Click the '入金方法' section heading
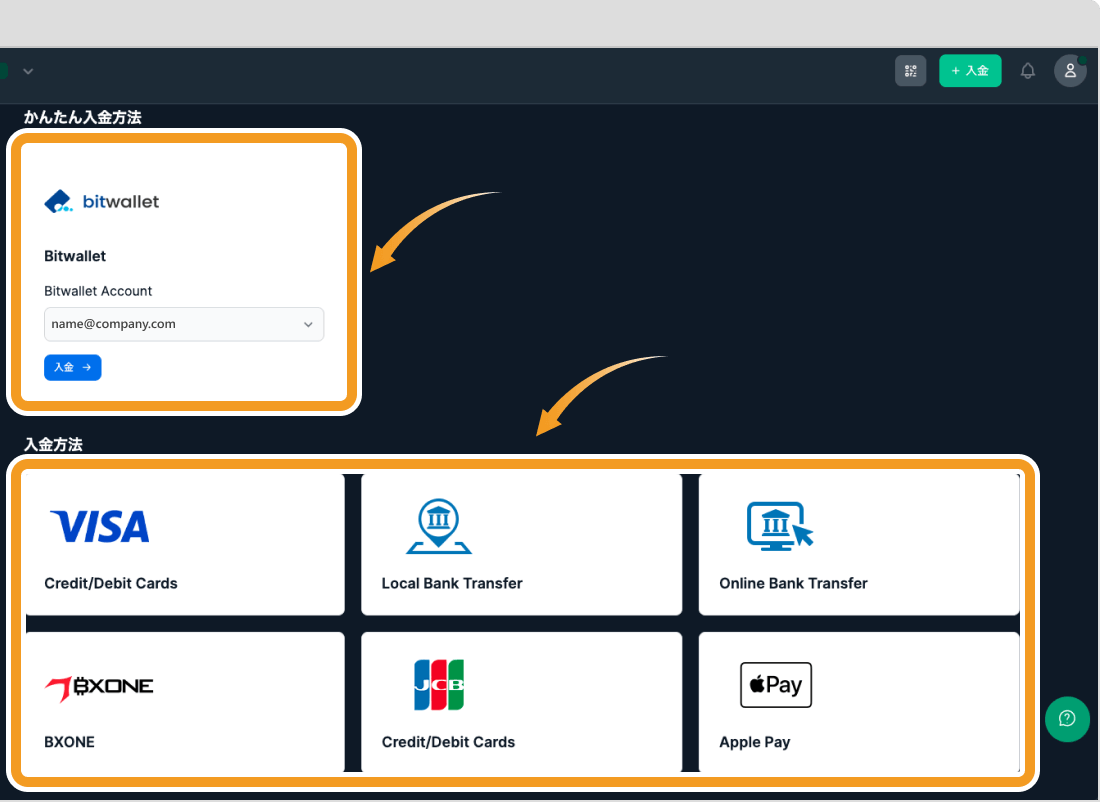The width and height of the screenshot is (1100, 802). click(x=53, y=444)
